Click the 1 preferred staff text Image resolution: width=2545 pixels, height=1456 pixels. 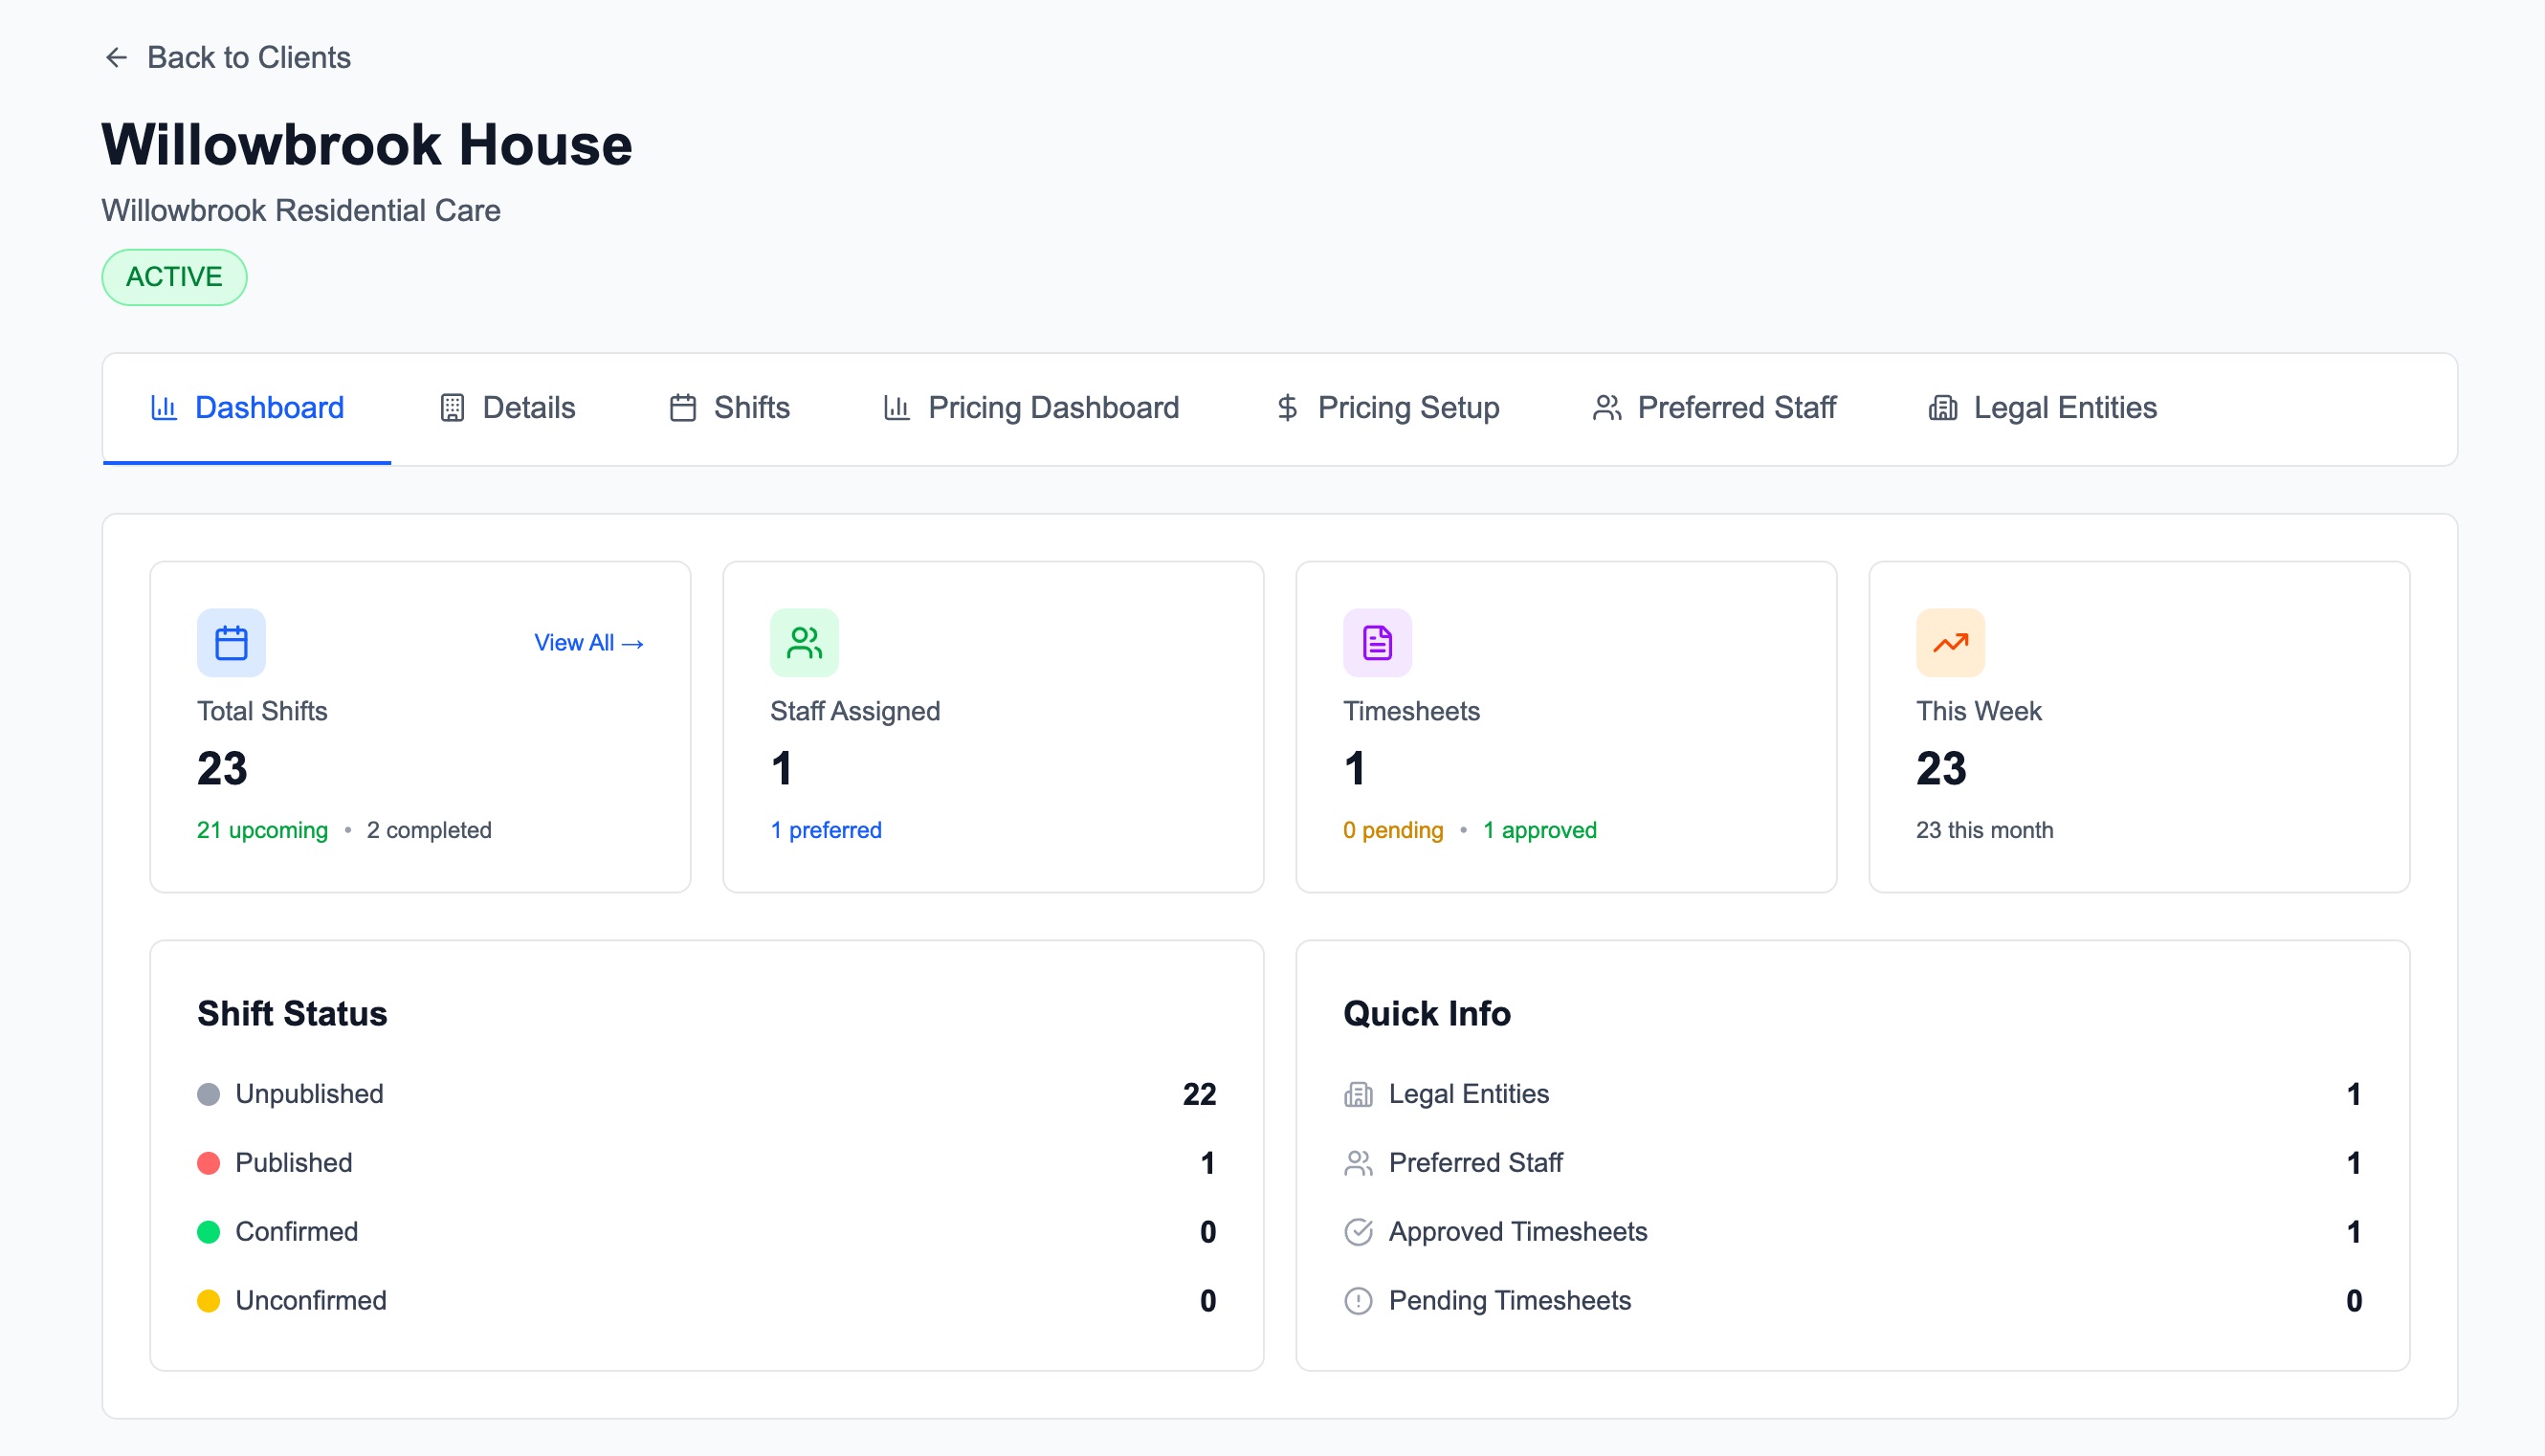(x=826, y=830)
